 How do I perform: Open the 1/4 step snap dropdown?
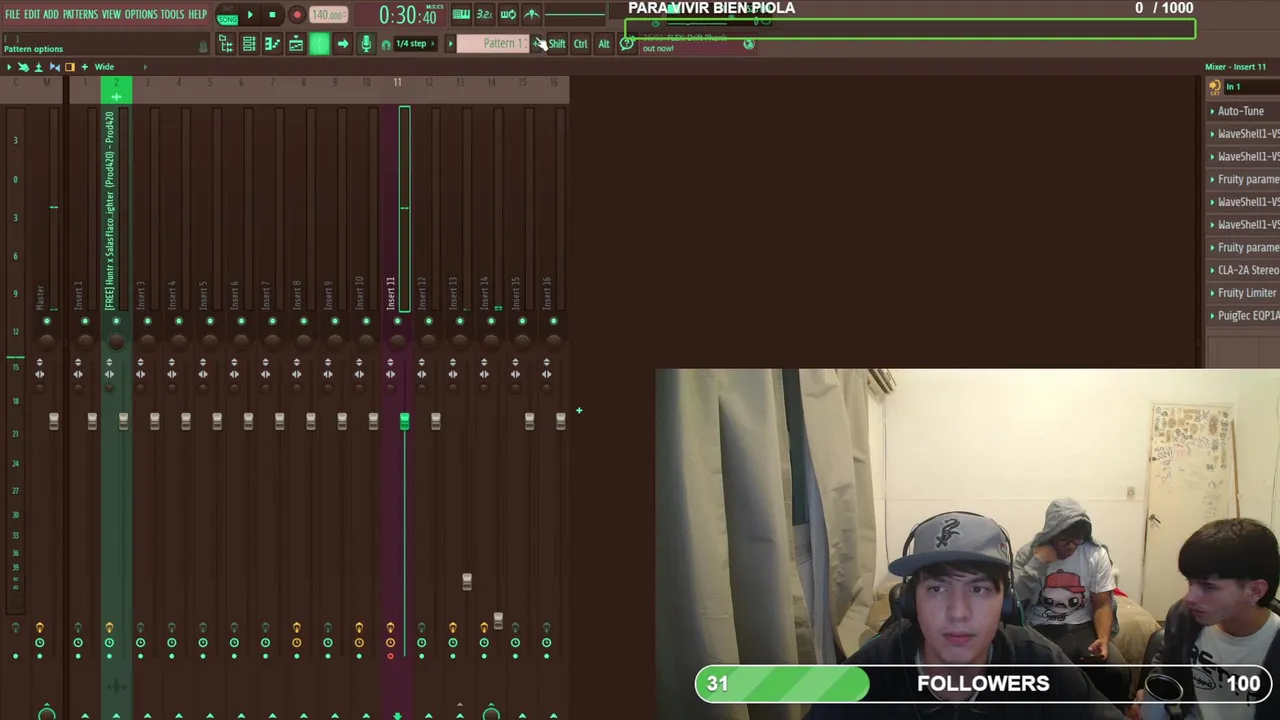coord(416,44)
